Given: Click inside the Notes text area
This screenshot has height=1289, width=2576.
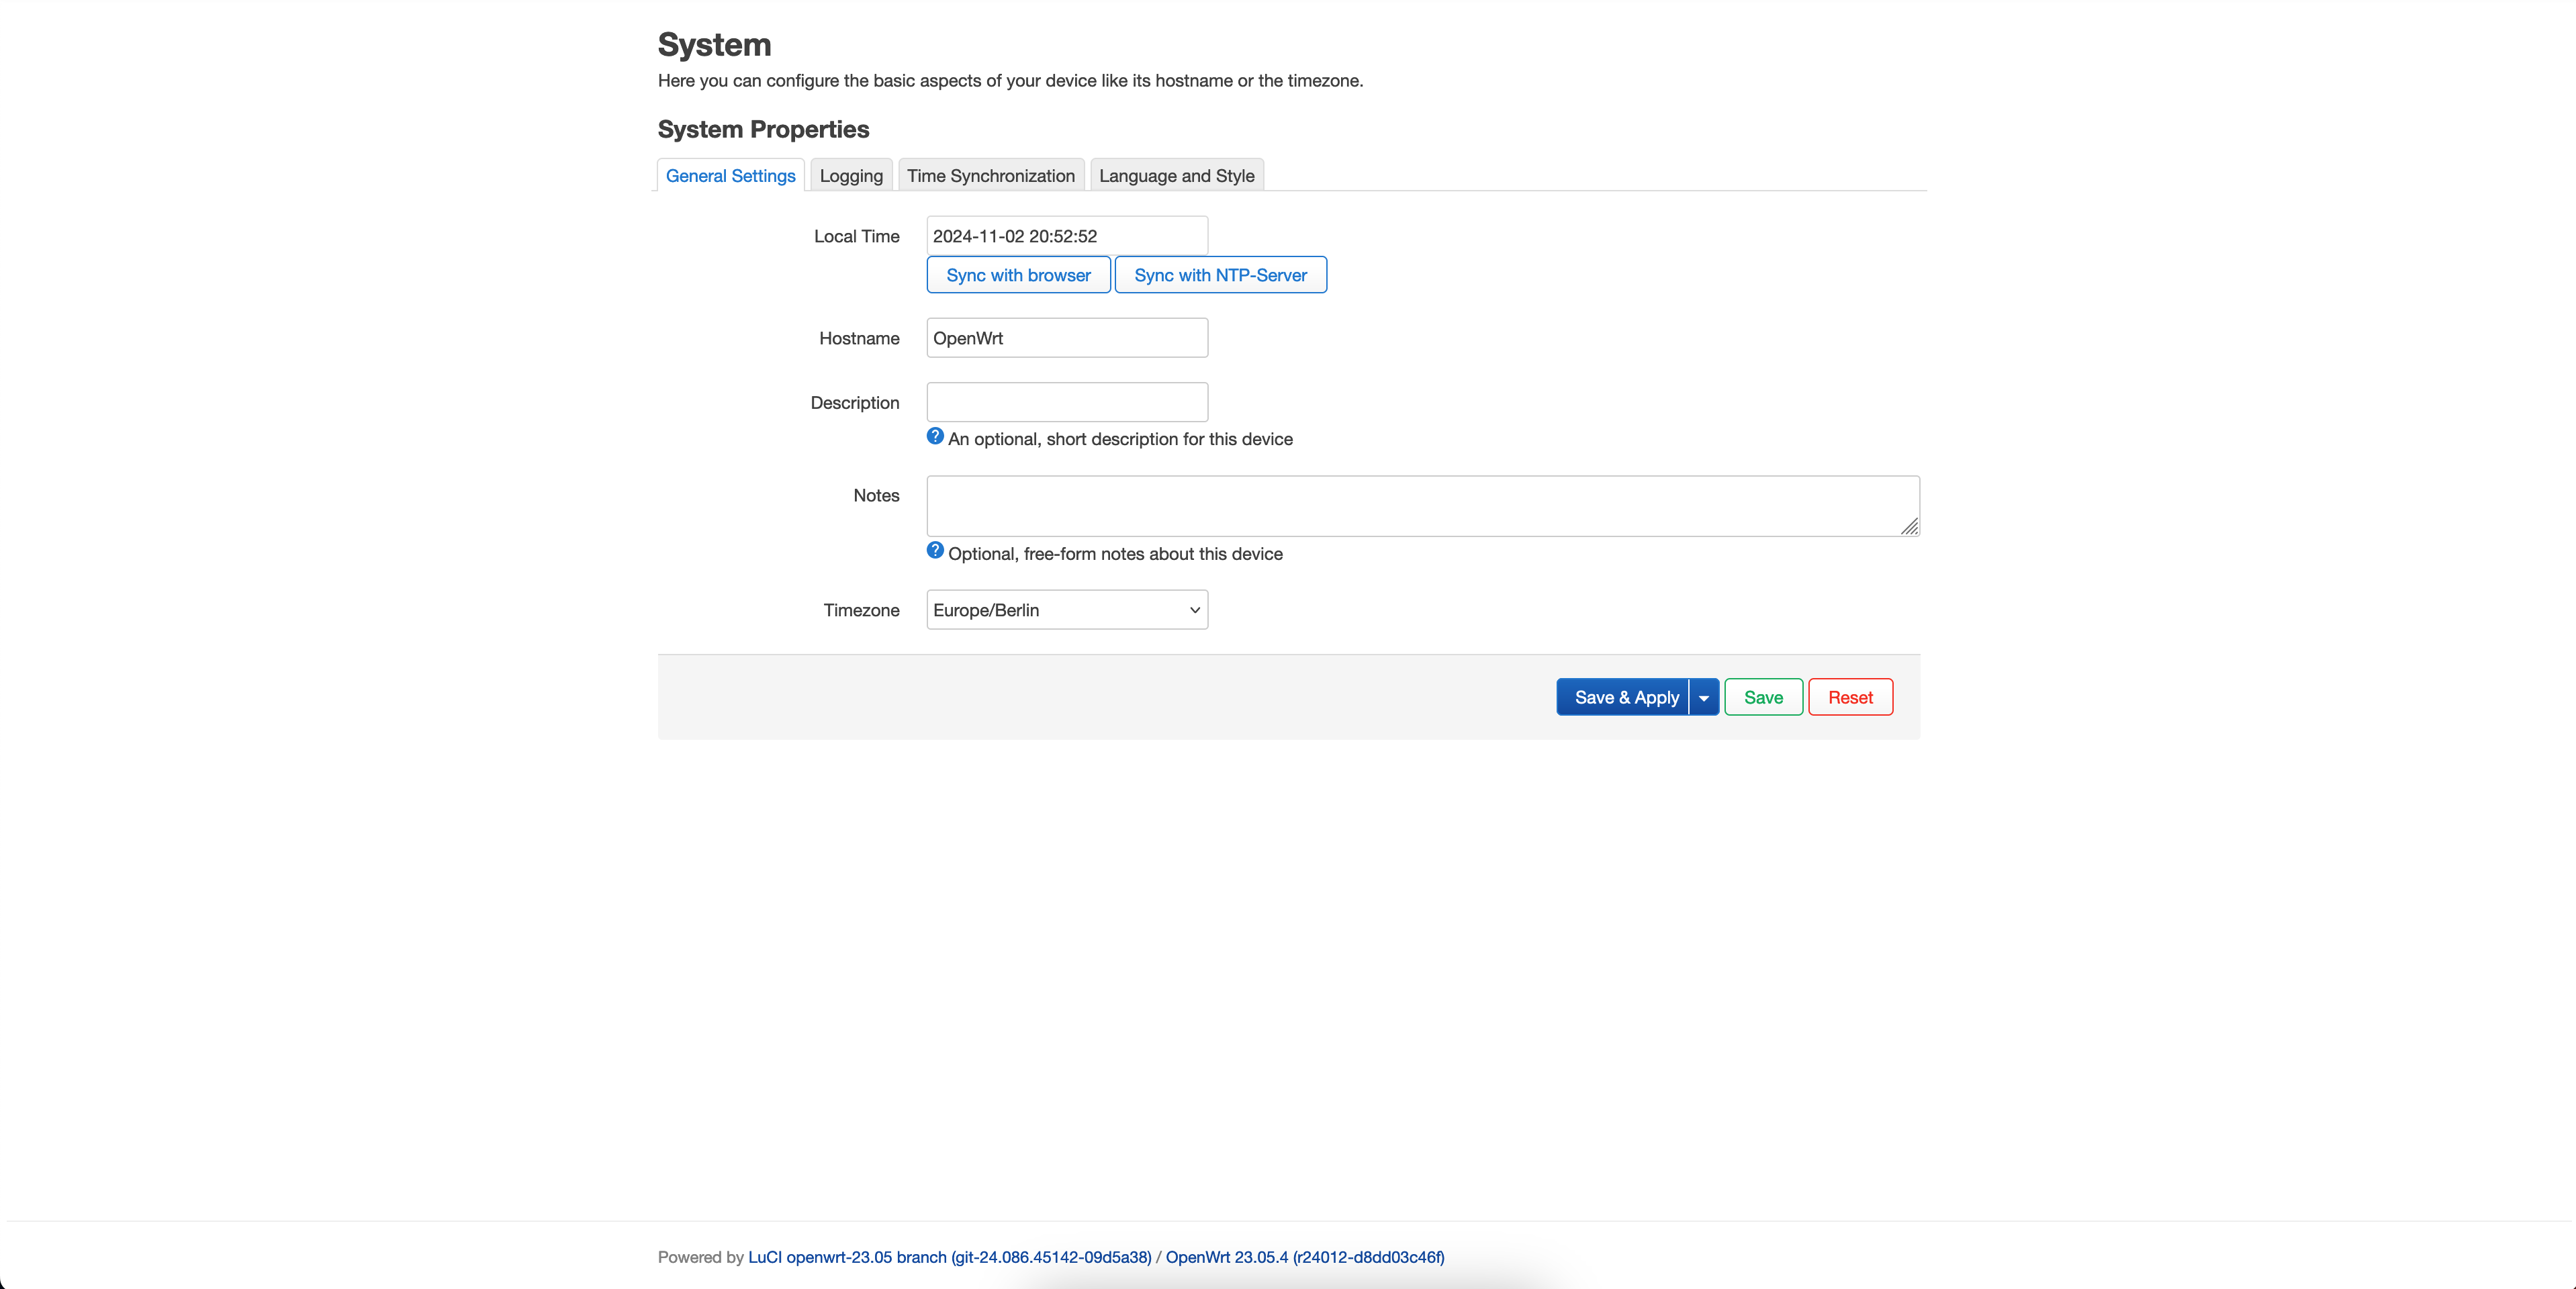Looking at the screenshot, I should click(1423, 506).
